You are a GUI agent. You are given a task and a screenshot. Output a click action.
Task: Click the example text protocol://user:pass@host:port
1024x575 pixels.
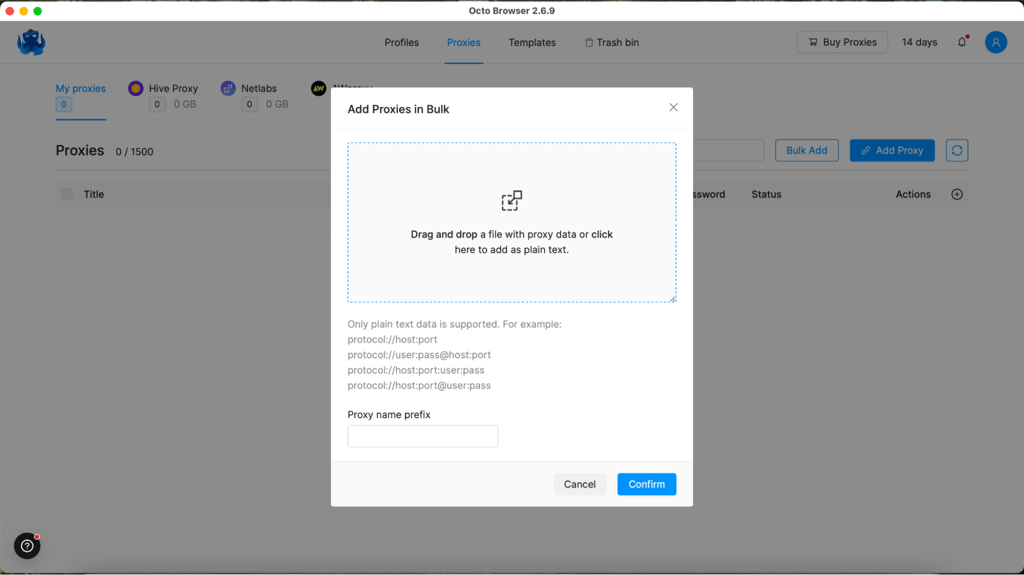pyautogui.click(x=419, y=355)
